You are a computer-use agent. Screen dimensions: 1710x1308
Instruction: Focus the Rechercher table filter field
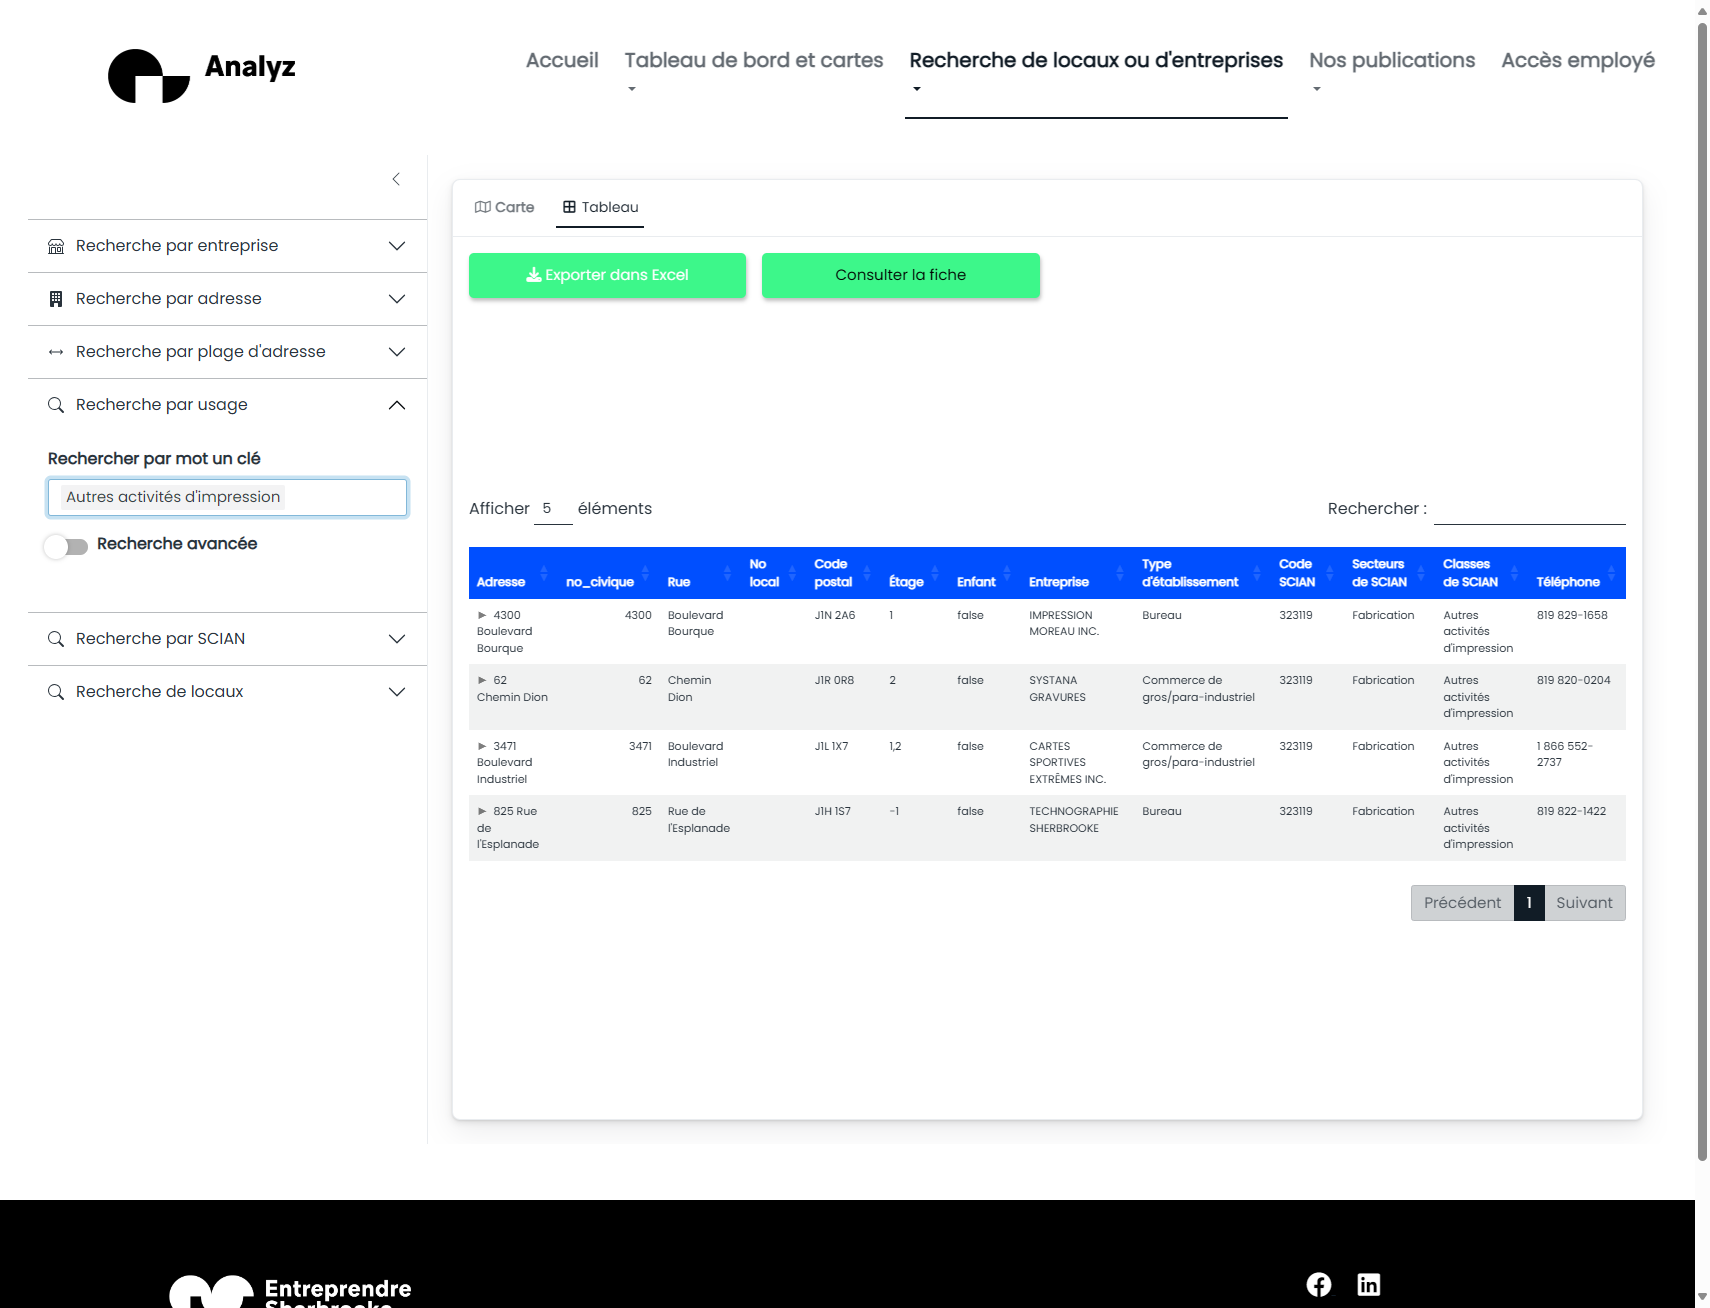click(1529, 509)
